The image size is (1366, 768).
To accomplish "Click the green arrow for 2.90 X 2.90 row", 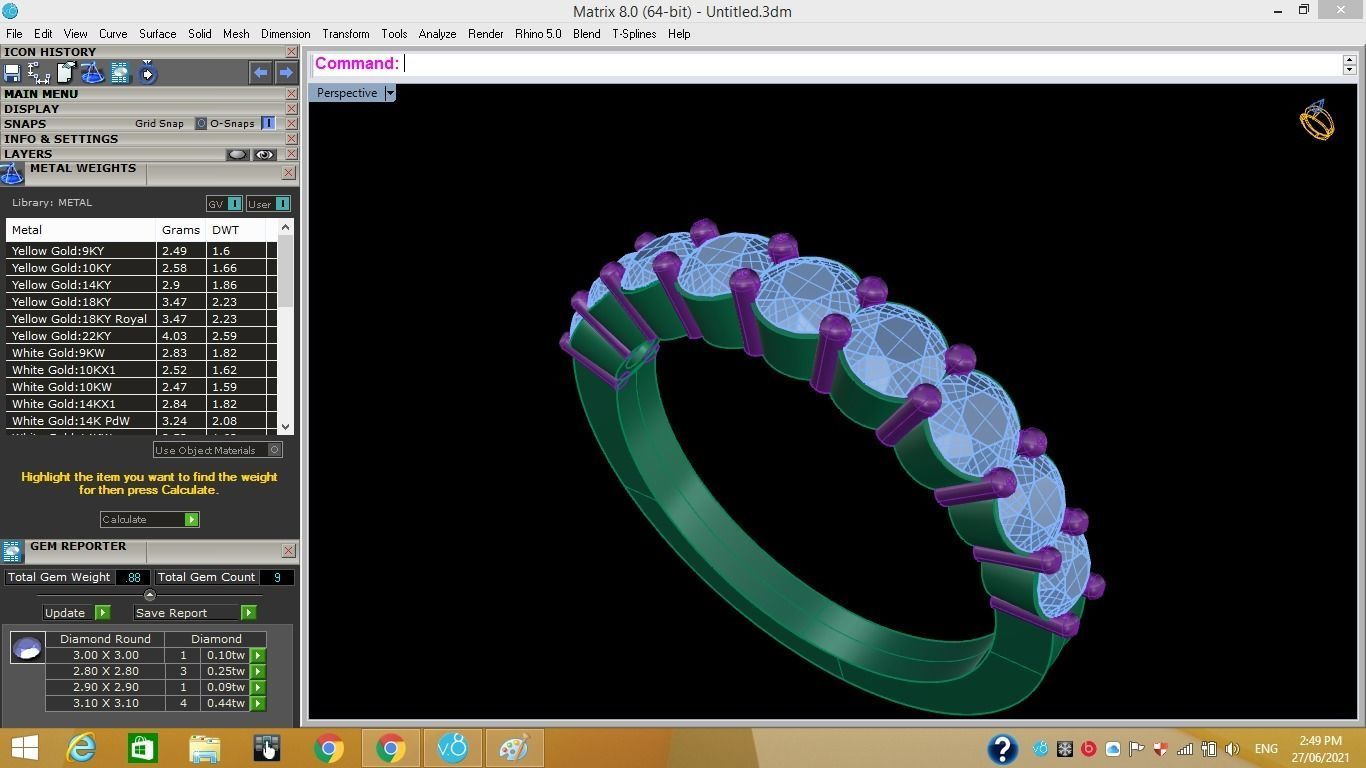I will click(258, 688).
